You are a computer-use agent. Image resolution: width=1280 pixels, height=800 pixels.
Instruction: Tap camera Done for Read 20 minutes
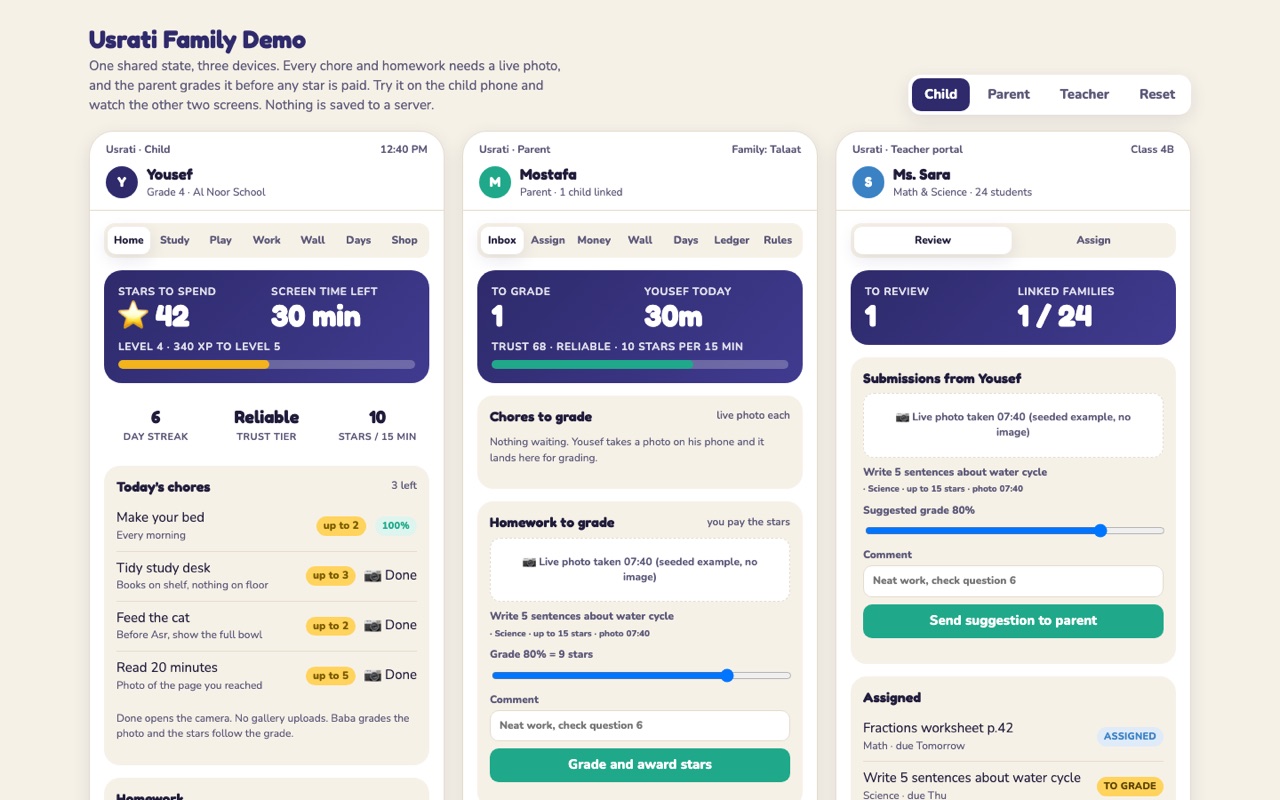(390, 675)
